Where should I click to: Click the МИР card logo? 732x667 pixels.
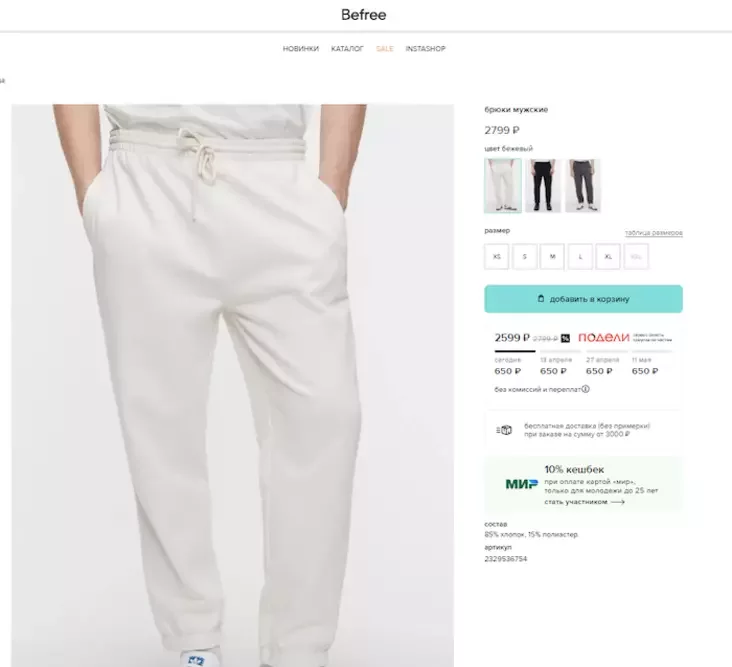521,484
